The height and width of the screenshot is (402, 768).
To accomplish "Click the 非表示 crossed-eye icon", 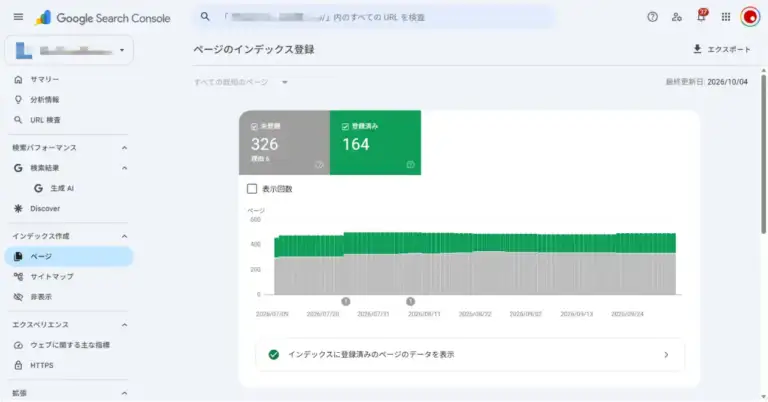I will pos(18,297).
